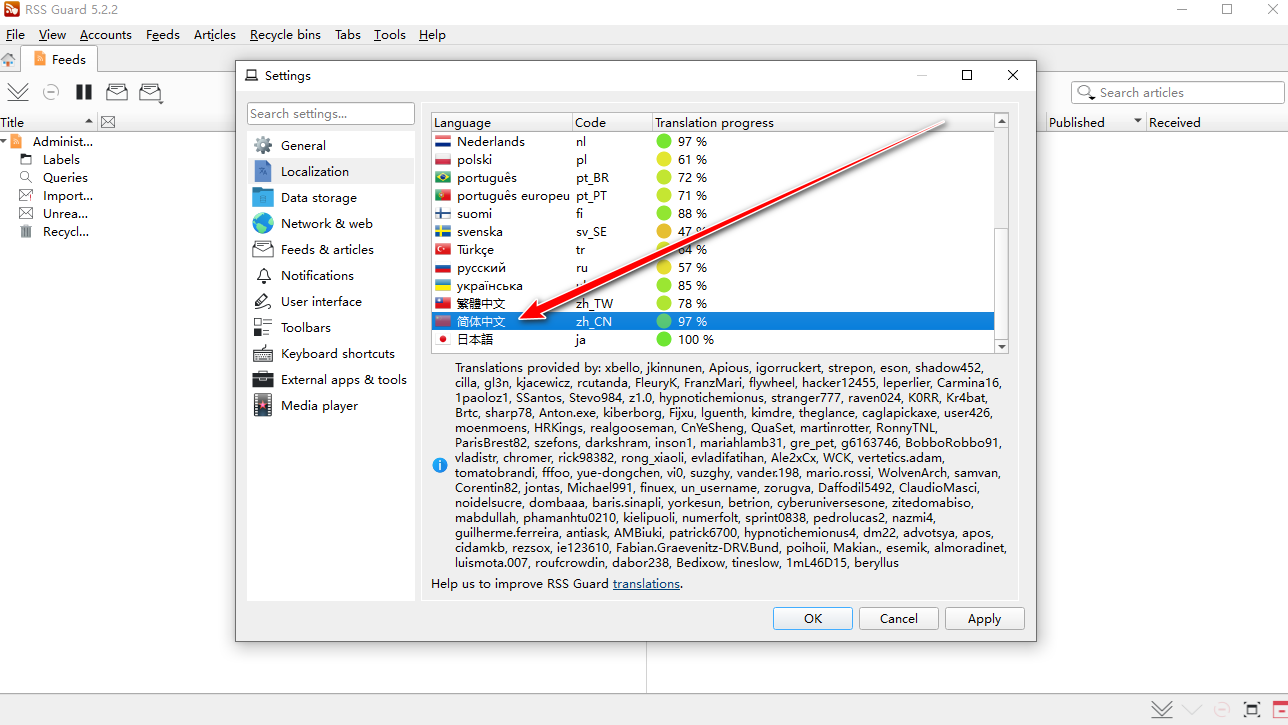Open the External apps & tools category
Image resolution: width=1288 pixels, height=725 pixels.
point(331,379)
